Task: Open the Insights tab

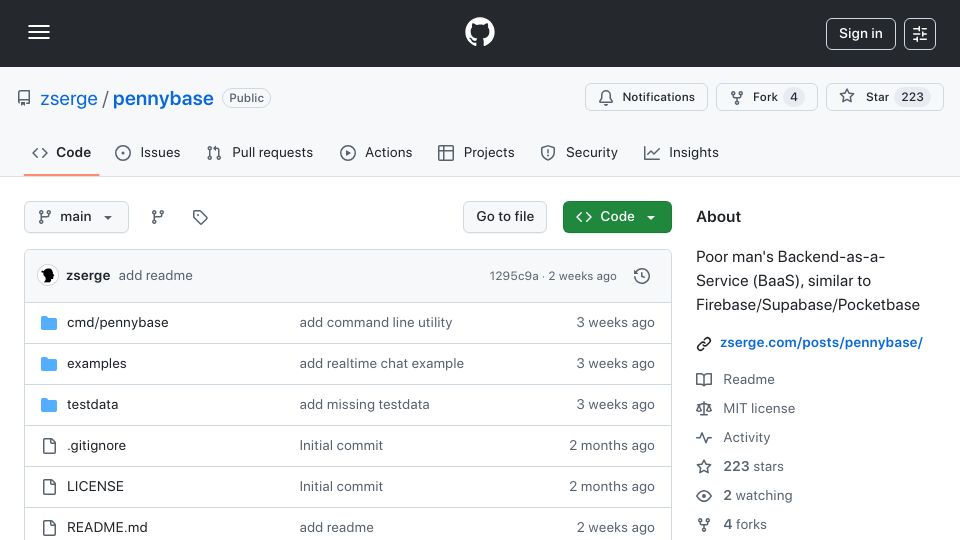Action: (x=681, y=152)
